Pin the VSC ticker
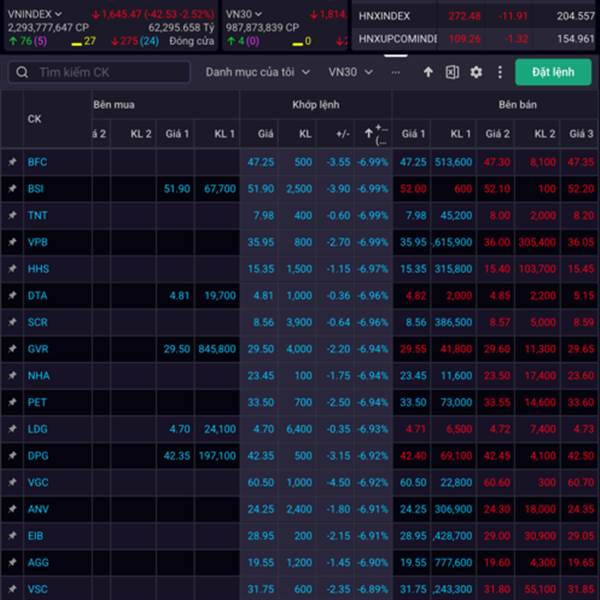The width and height of the screenshot is (600, 600). coord(12,589)
